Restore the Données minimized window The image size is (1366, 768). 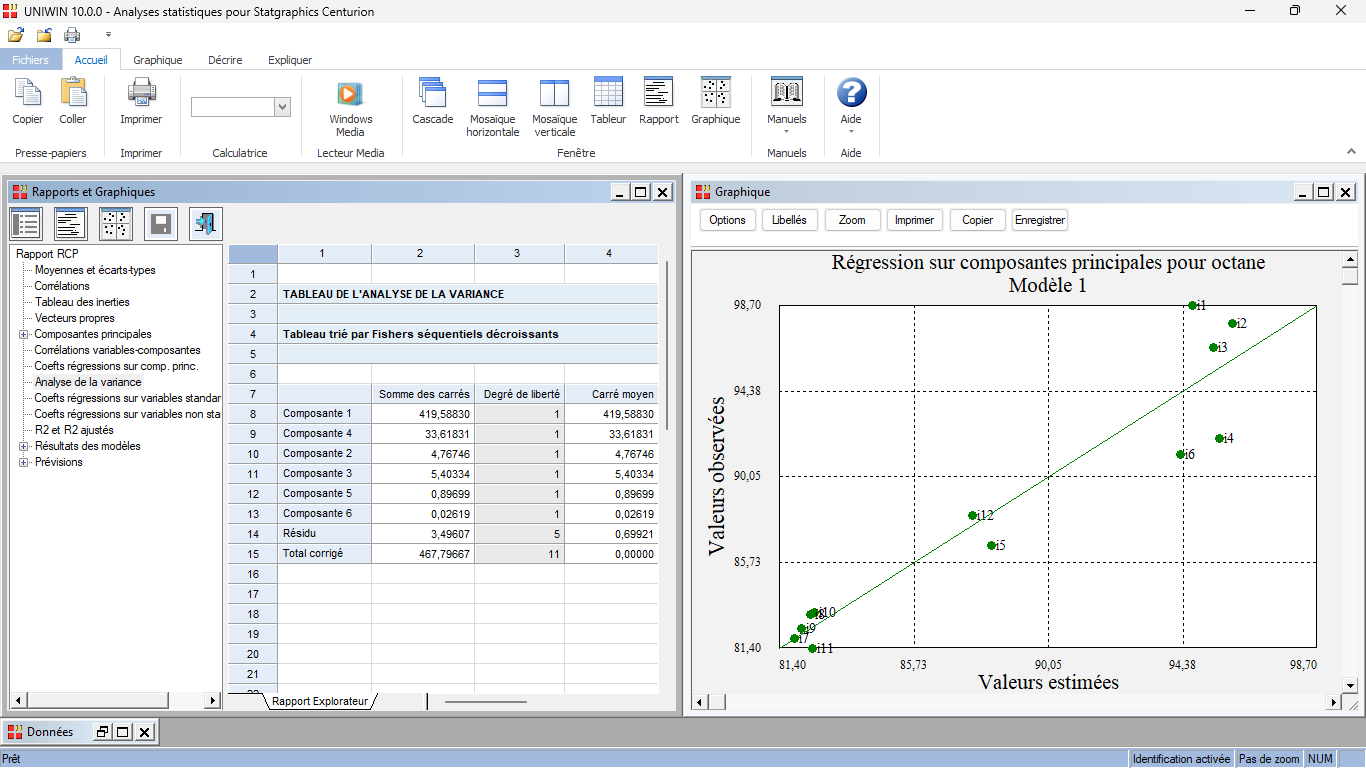click(x=103, y=732)
